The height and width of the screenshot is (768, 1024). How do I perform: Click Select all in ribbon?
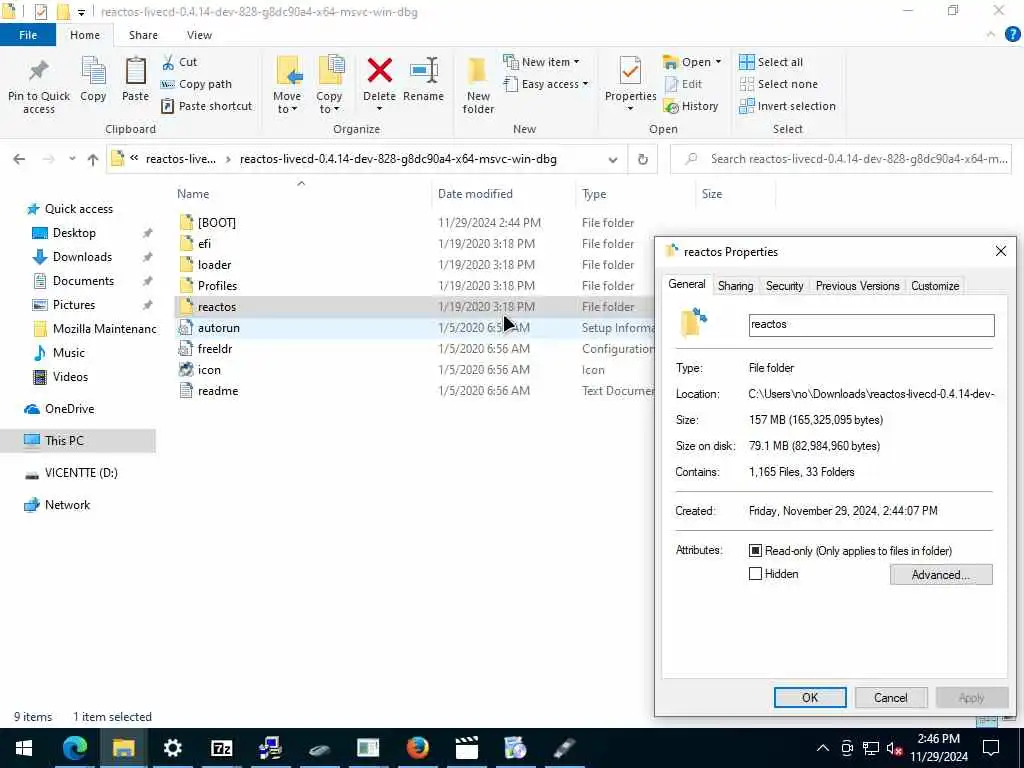[771, 62]
